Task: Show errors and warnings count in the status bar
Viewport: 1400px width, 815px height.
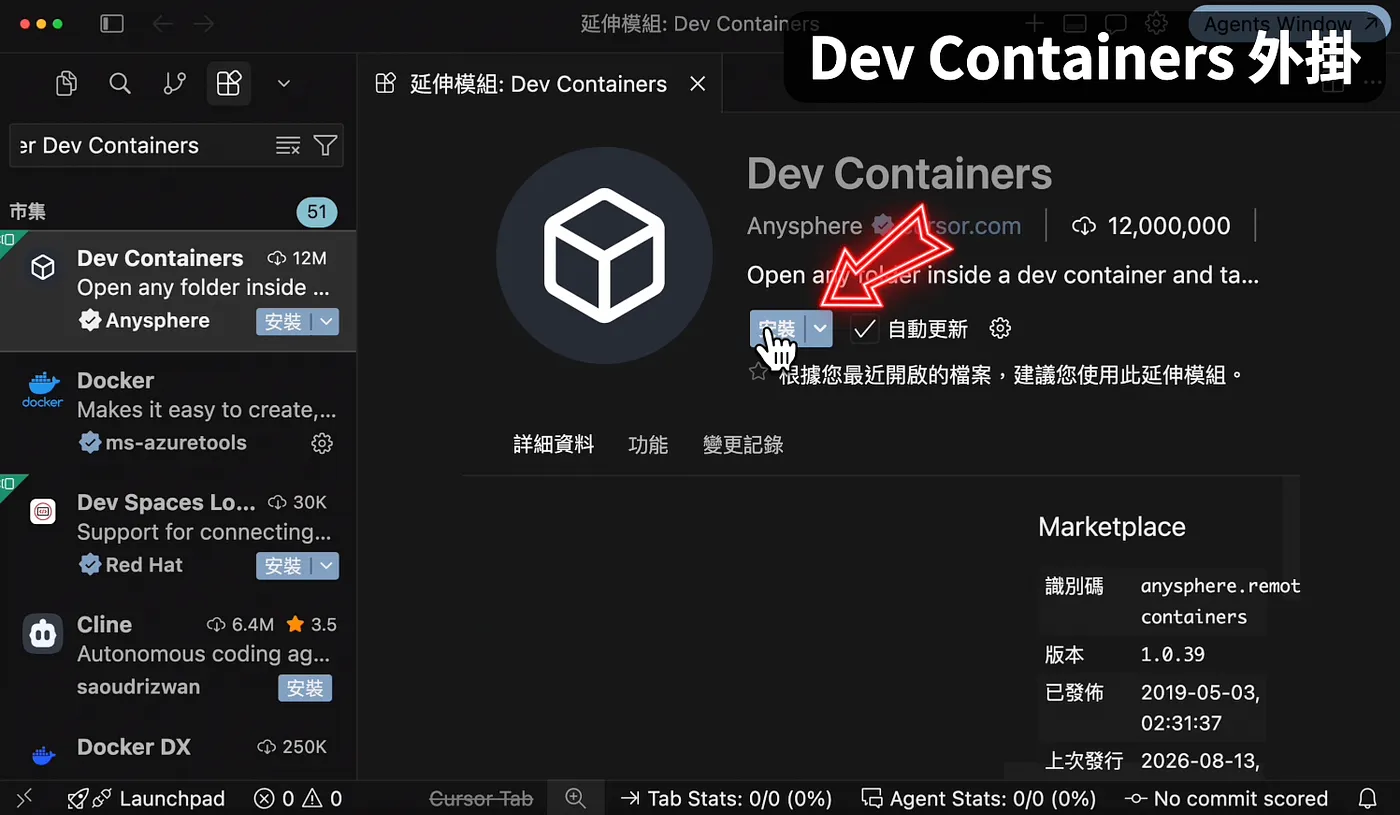Action: pos(298,799)
